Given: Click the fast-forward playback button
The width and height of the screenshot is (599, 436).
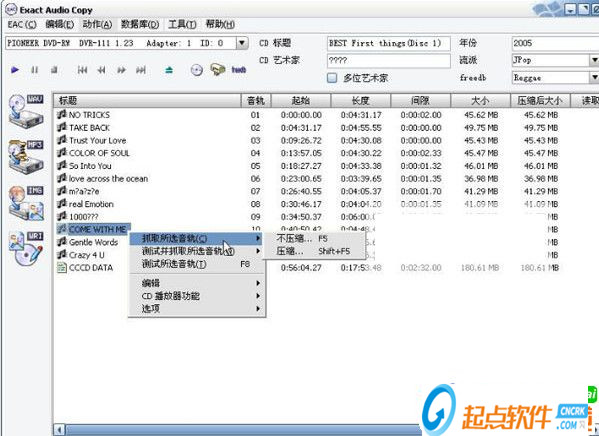Looking at the screenshot, I should point(121,70).
